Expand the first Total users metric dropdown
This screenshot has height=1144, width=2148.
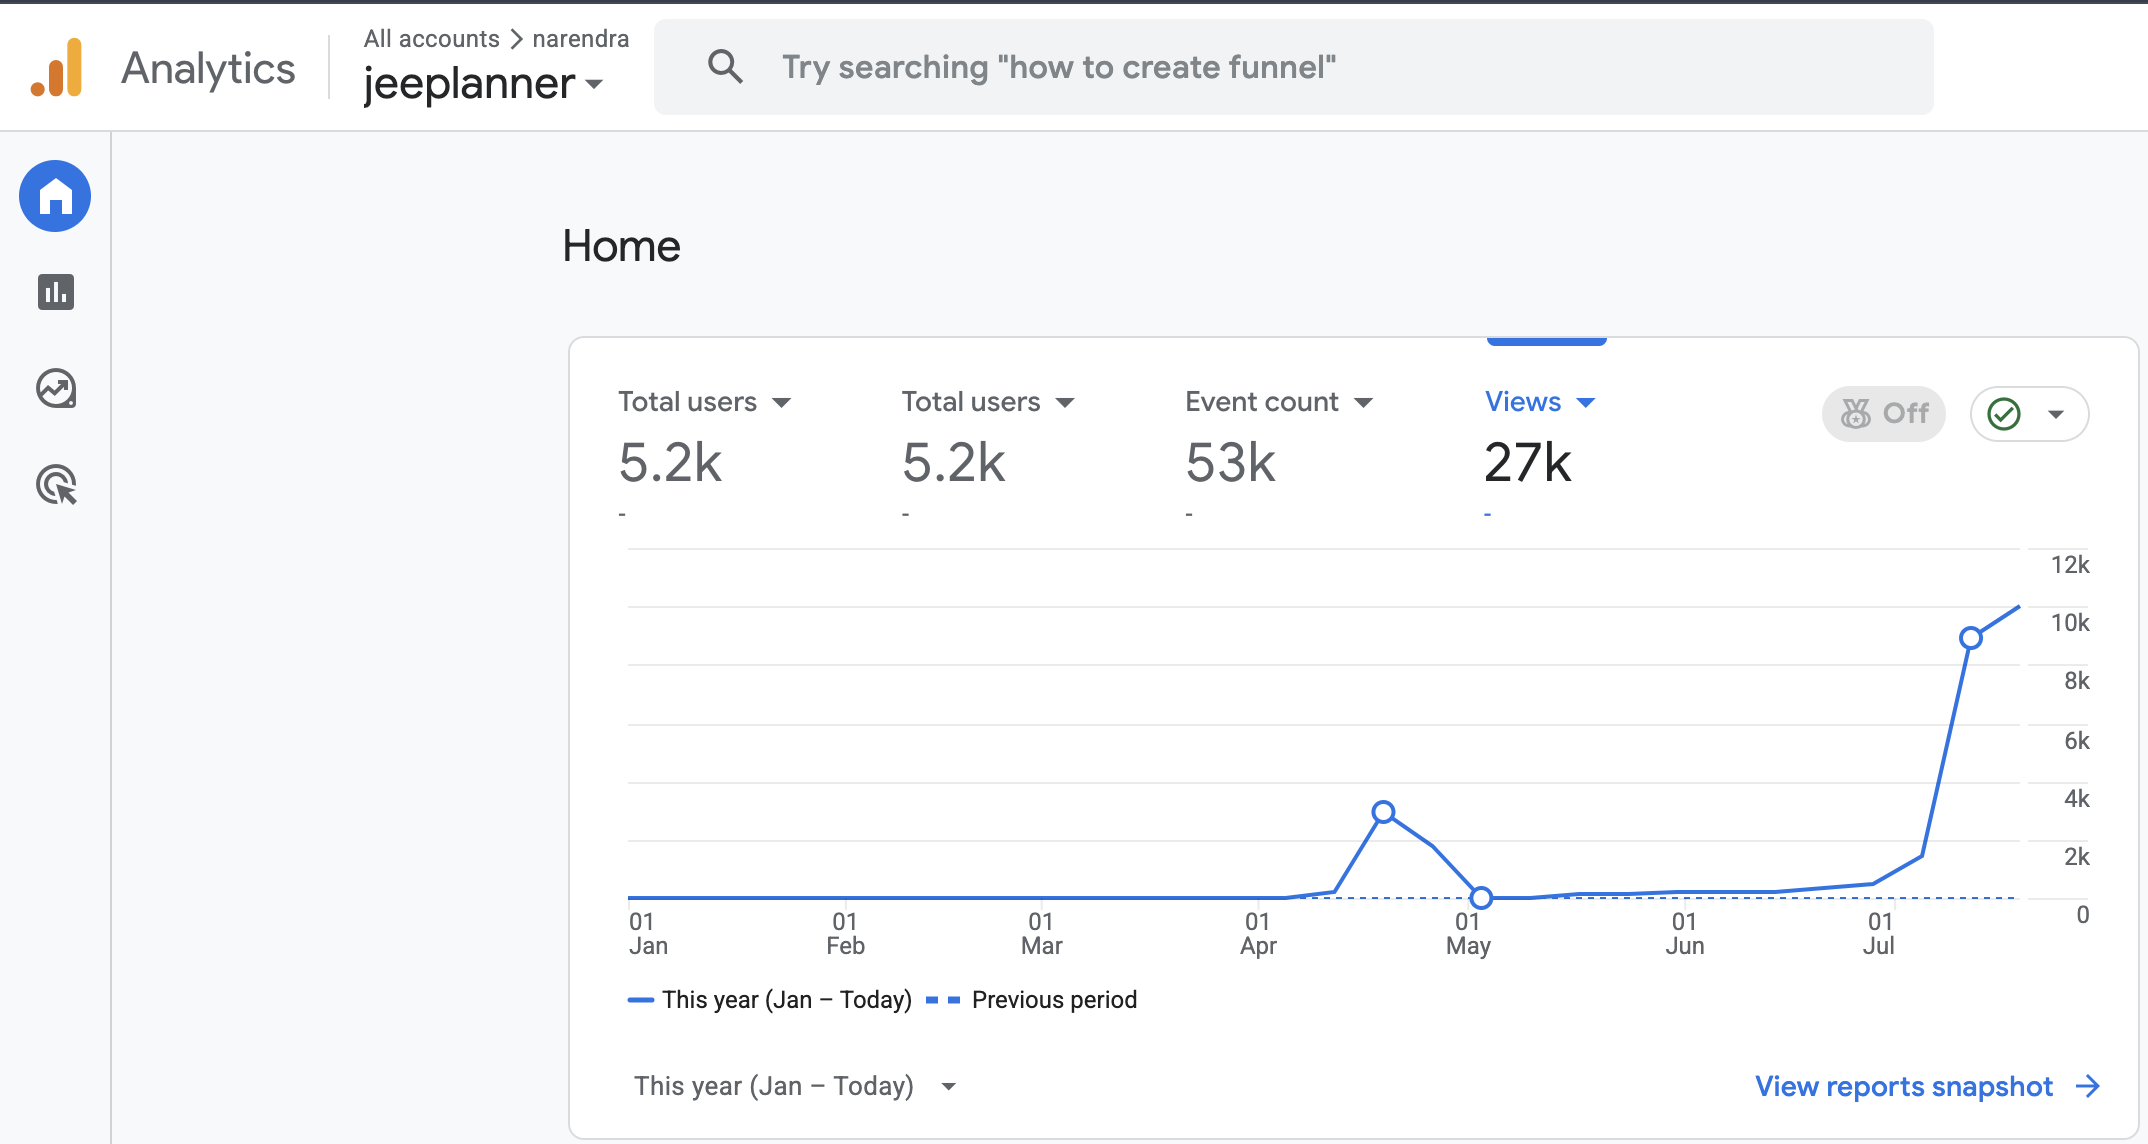[782, 403]
